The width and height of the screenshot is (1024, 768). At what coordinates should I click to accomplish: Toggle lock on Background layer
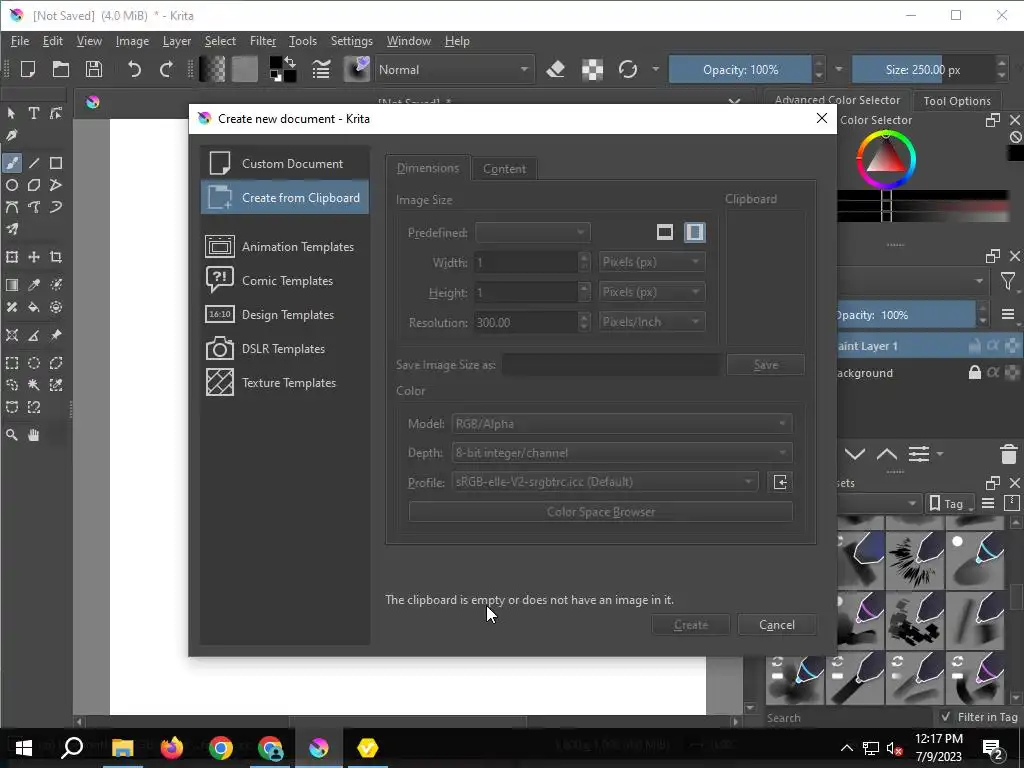point(974,373)
